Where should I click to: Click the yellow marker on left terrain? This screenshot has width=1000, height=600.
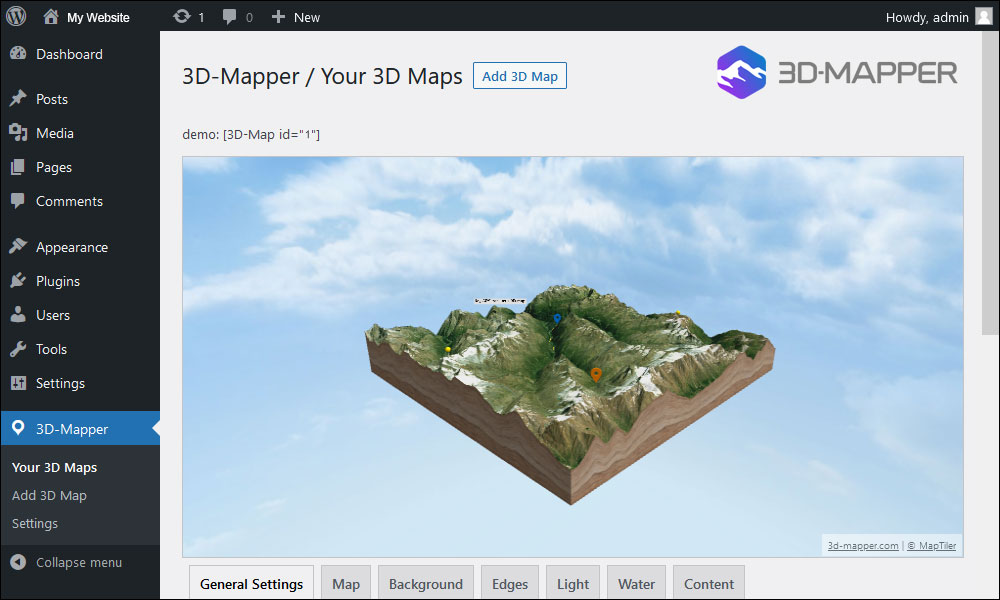[448, 349]
